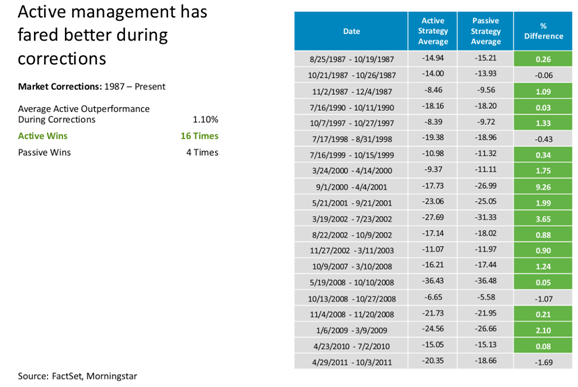
Task: Click the slide title about active management
Action: [112, 35]
